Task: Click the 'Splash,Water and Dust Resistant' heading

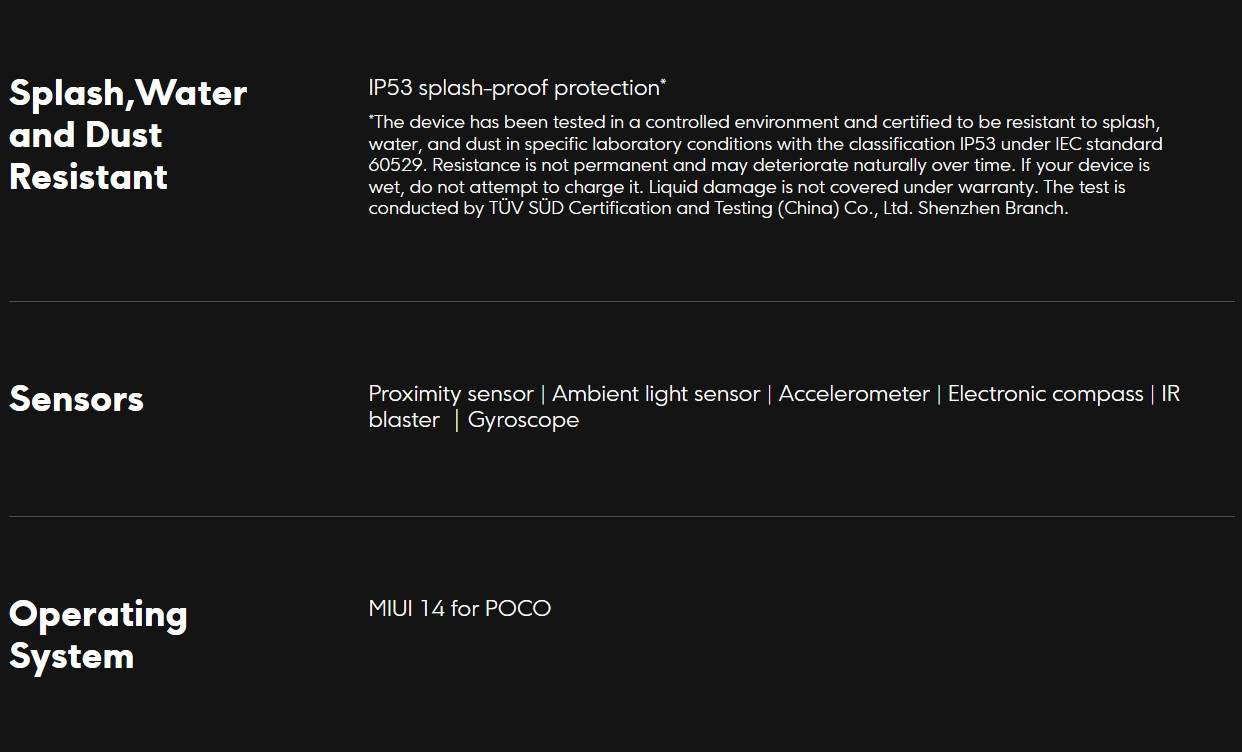Action: pos(128,134)
